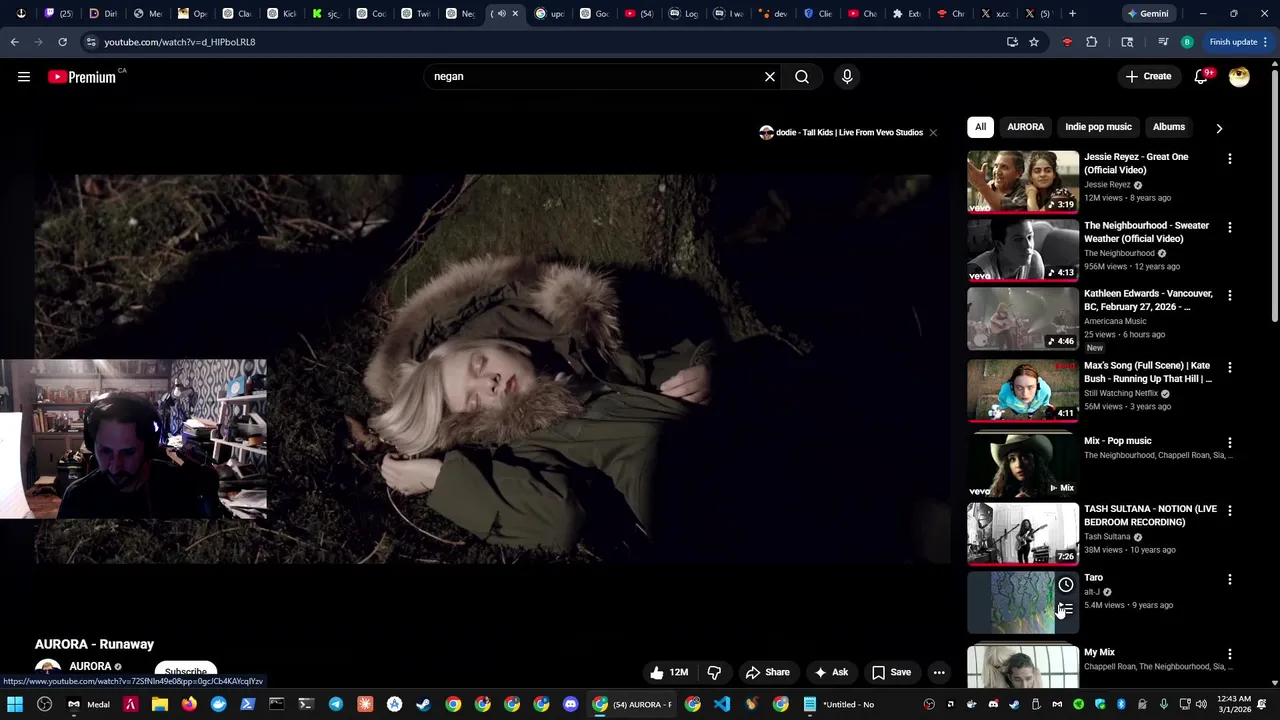Open Tash Sultana Notion video title

coord(1150,515)
